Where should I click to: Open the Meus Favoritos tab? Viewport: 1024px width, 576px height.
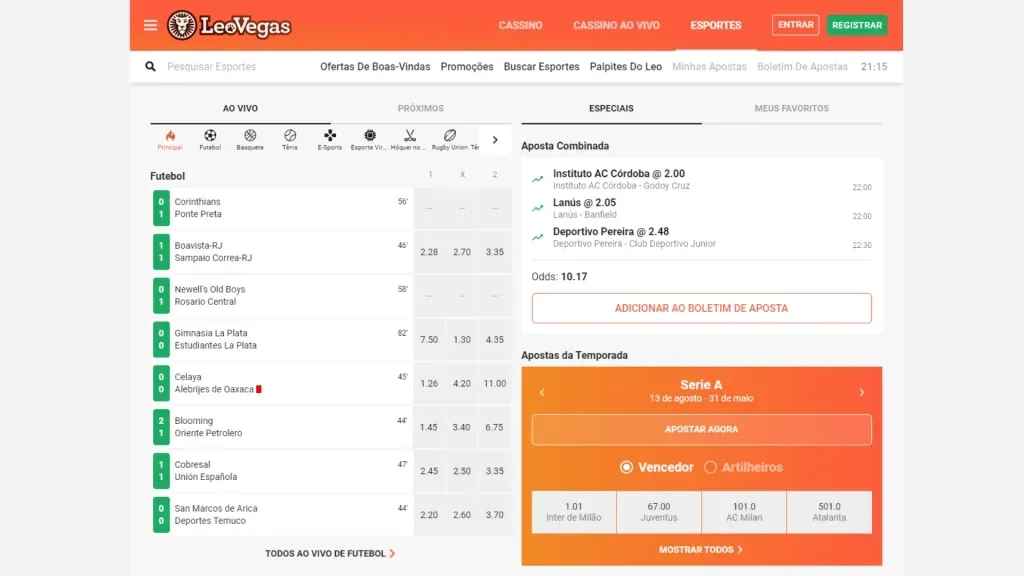(791, 108)
